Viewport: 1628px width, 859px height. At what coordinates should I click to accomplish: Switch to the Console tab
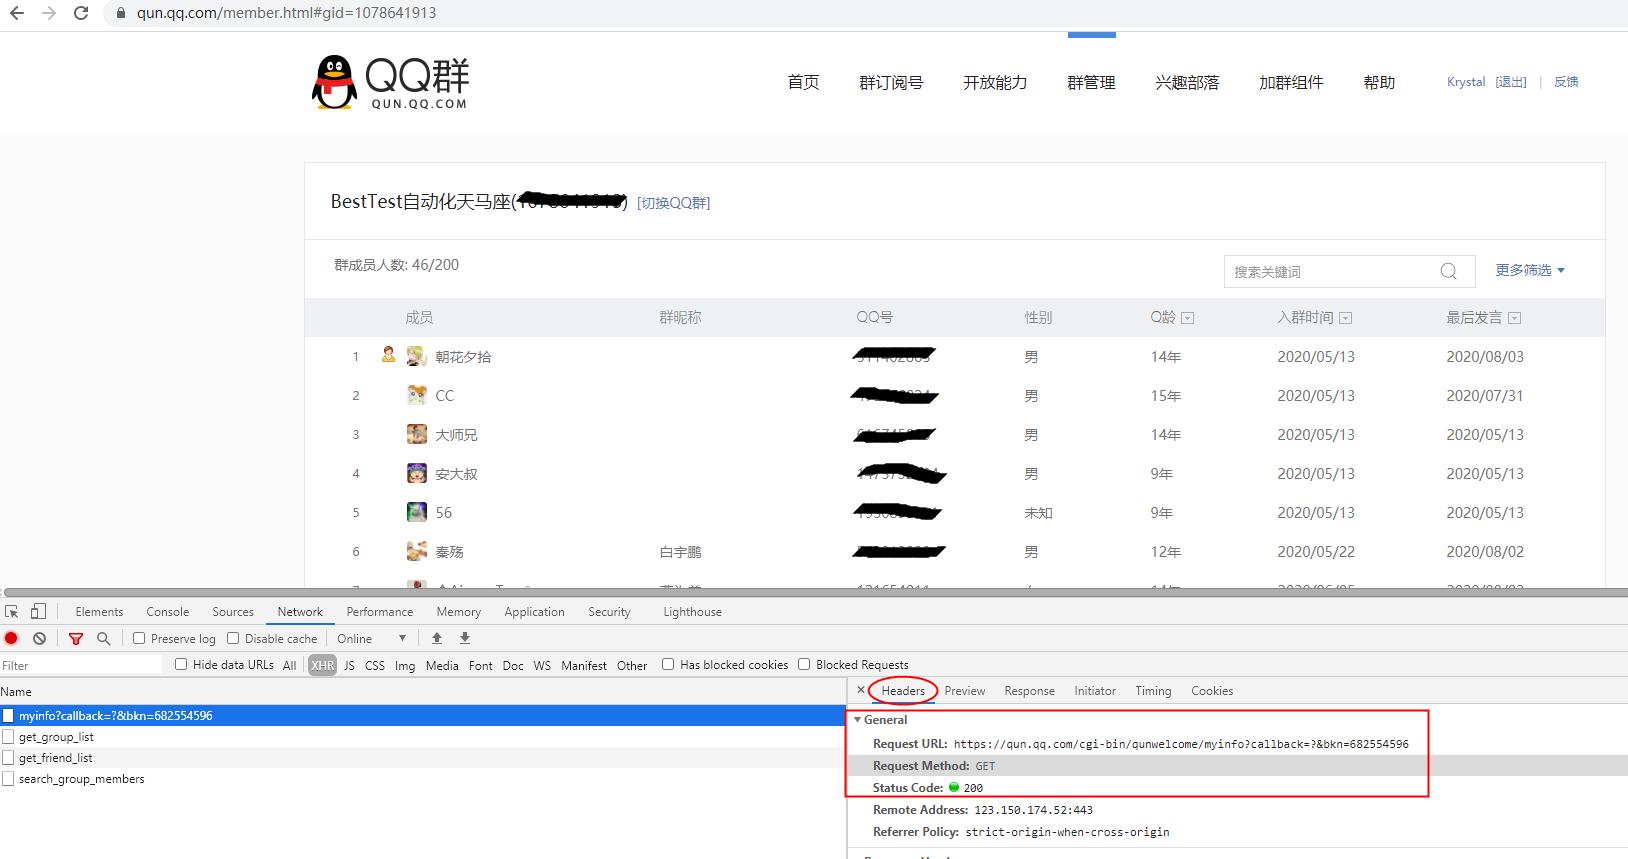167,611
